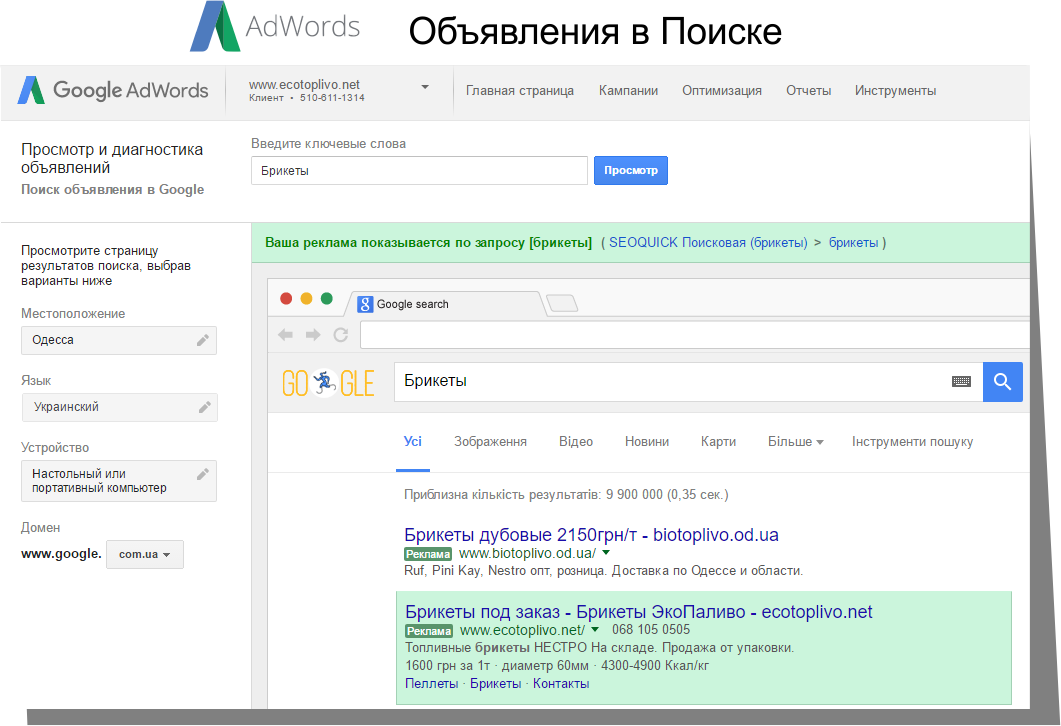The height and width of the screenshot is (726, 1061).
Task: Click the www.ecotoplivo.net account name
Action: 304,85
